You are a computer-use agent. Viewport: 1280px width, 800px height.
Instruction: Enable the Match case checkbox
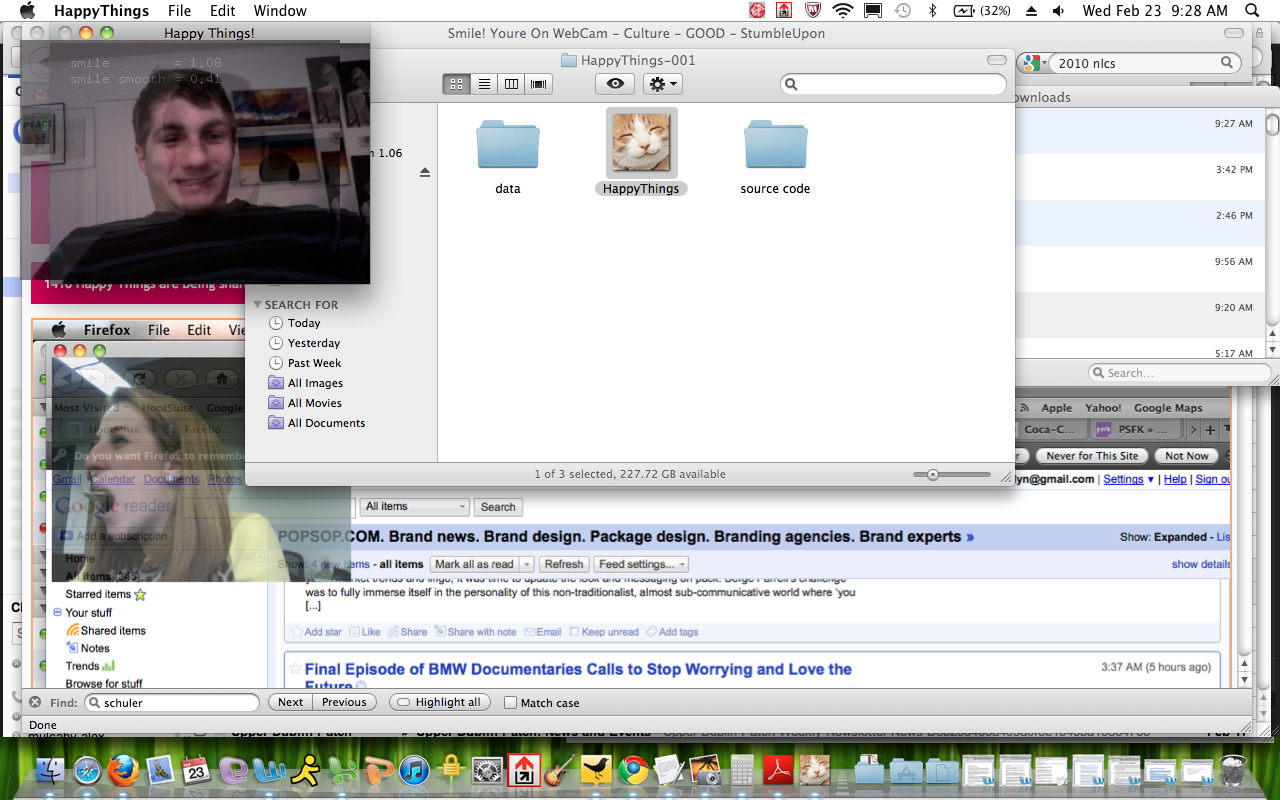coord(511,703)
